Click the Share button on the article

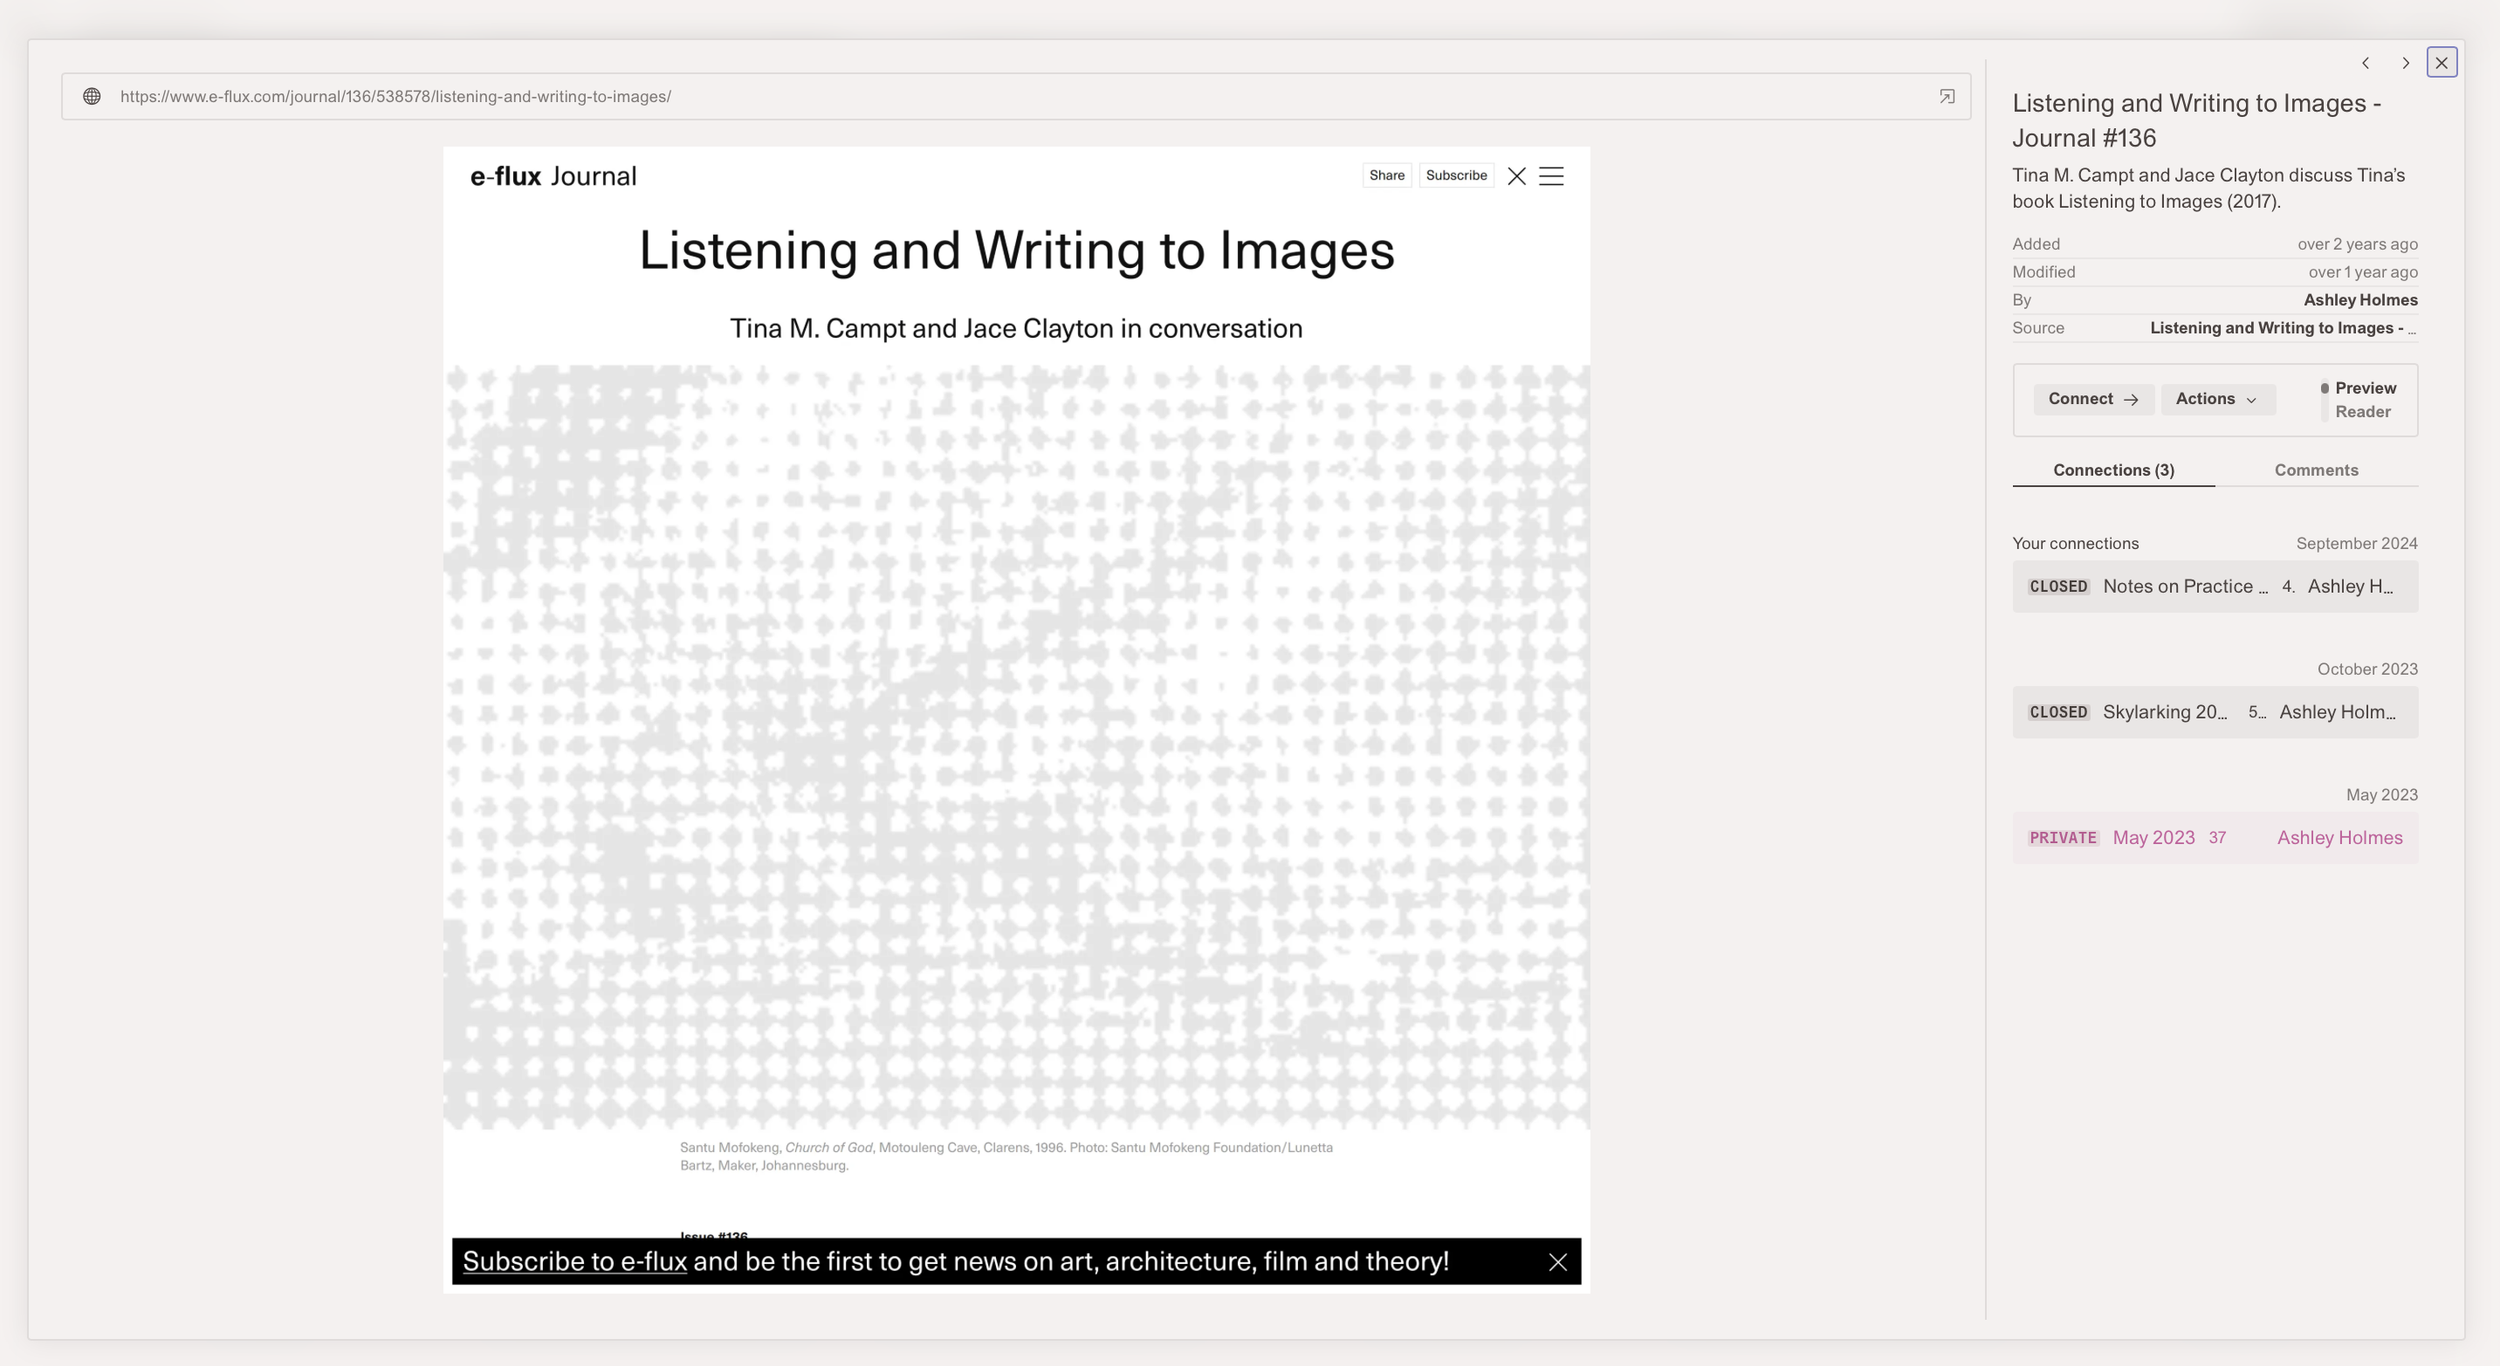(x=1387, y=175)
